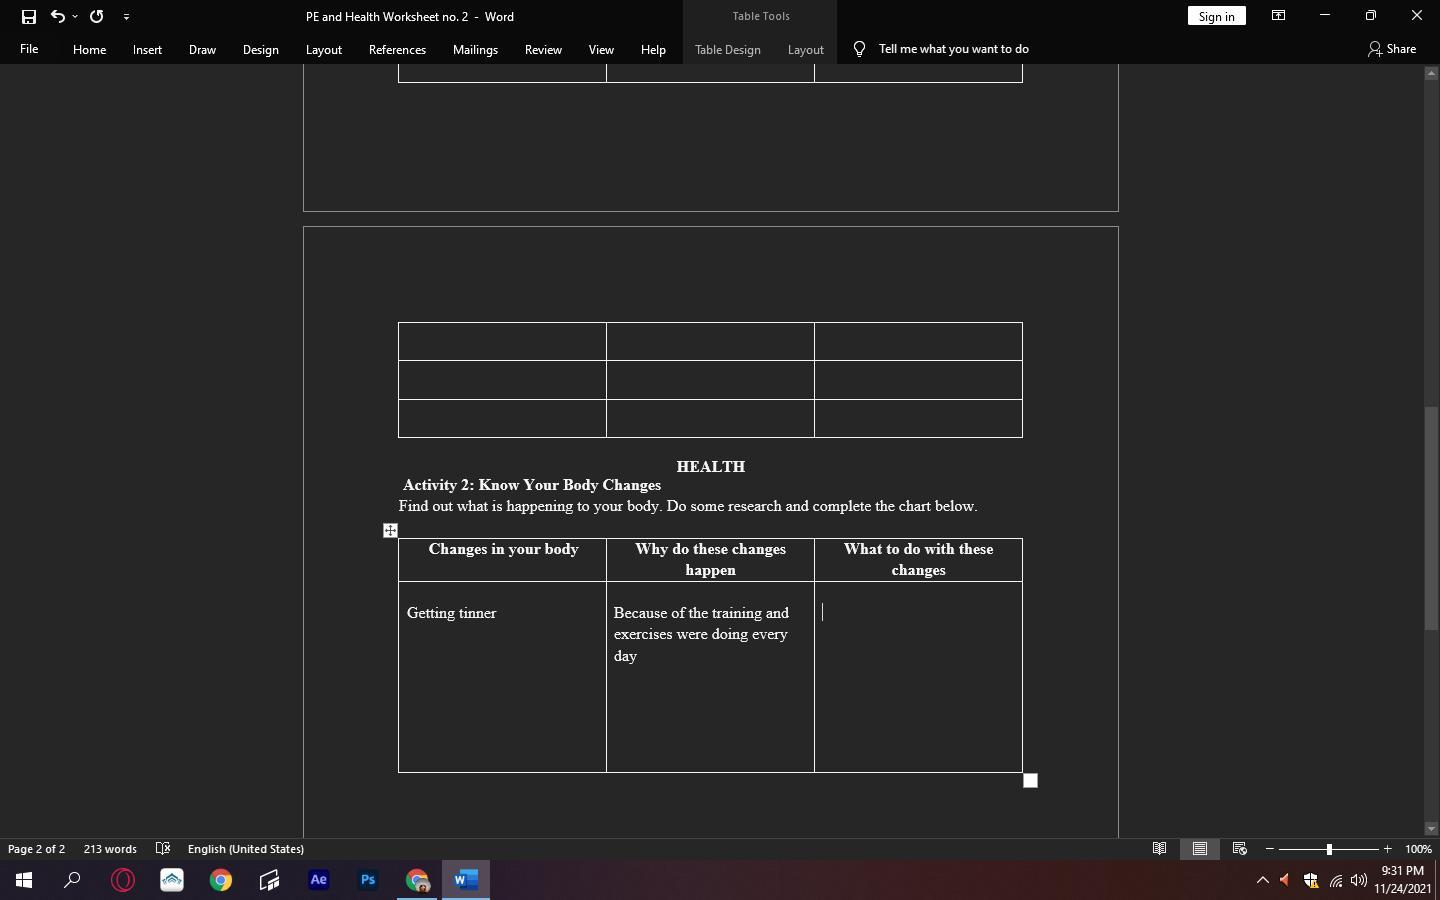The image size is (1440, 900).
Task: Click the first empty cell of the upper table
Action: point(502,342)
